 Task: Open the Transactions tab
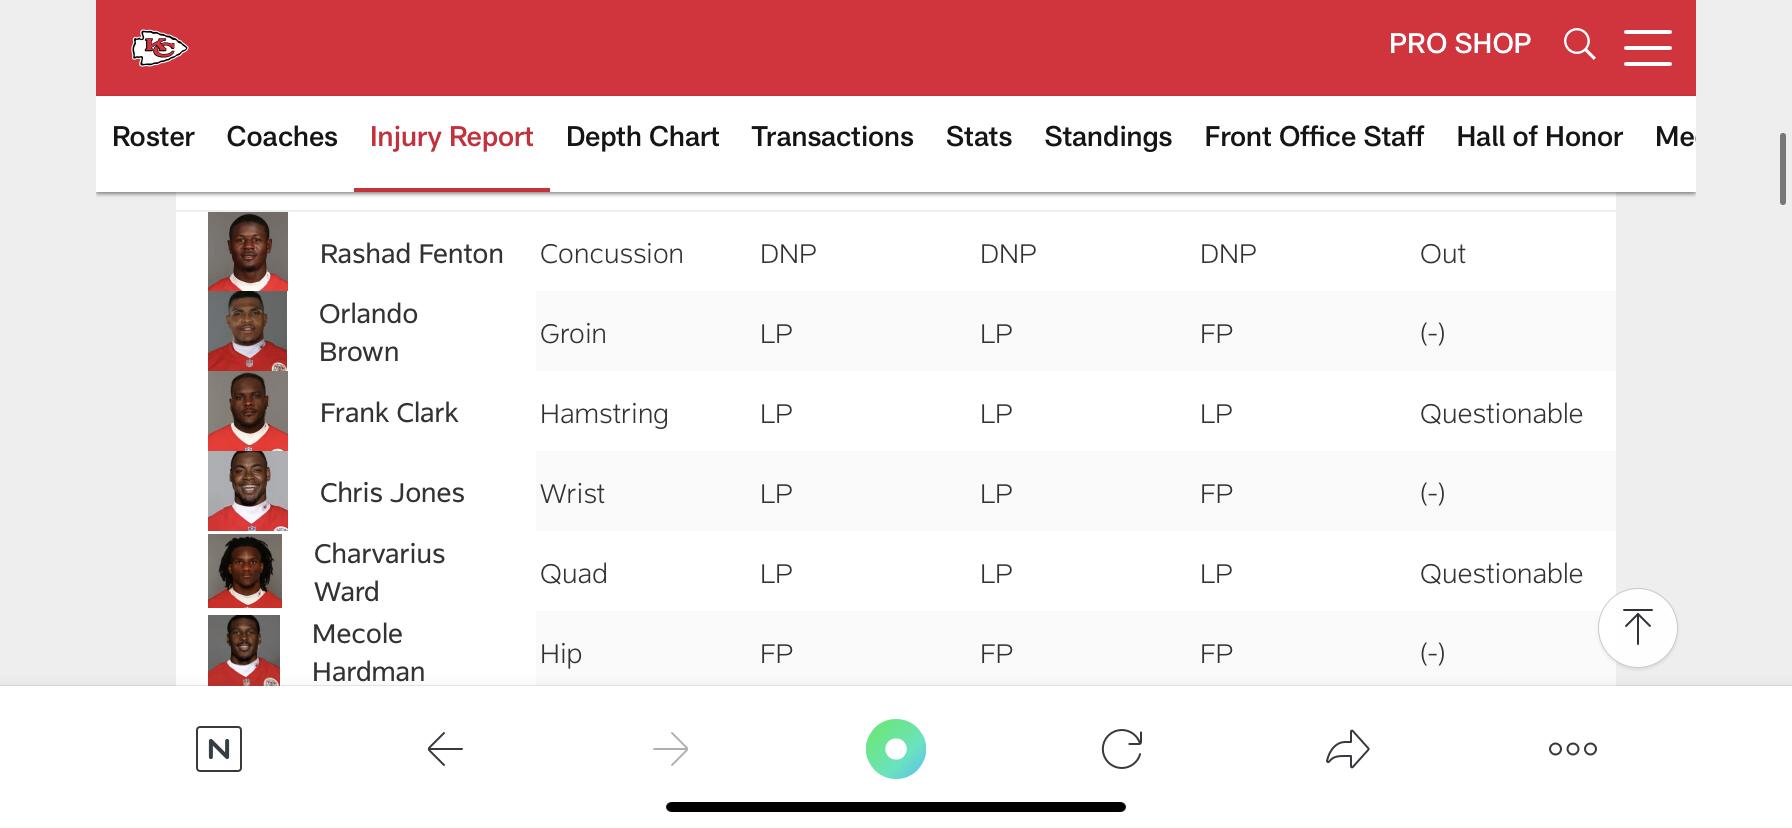(832, 137)
